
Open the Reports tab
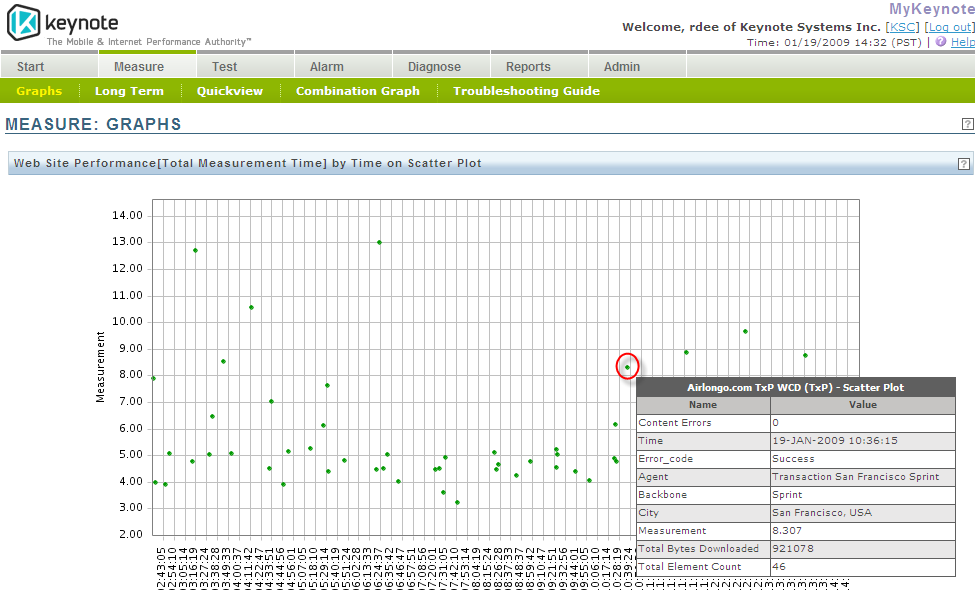(x=540, y=66)
